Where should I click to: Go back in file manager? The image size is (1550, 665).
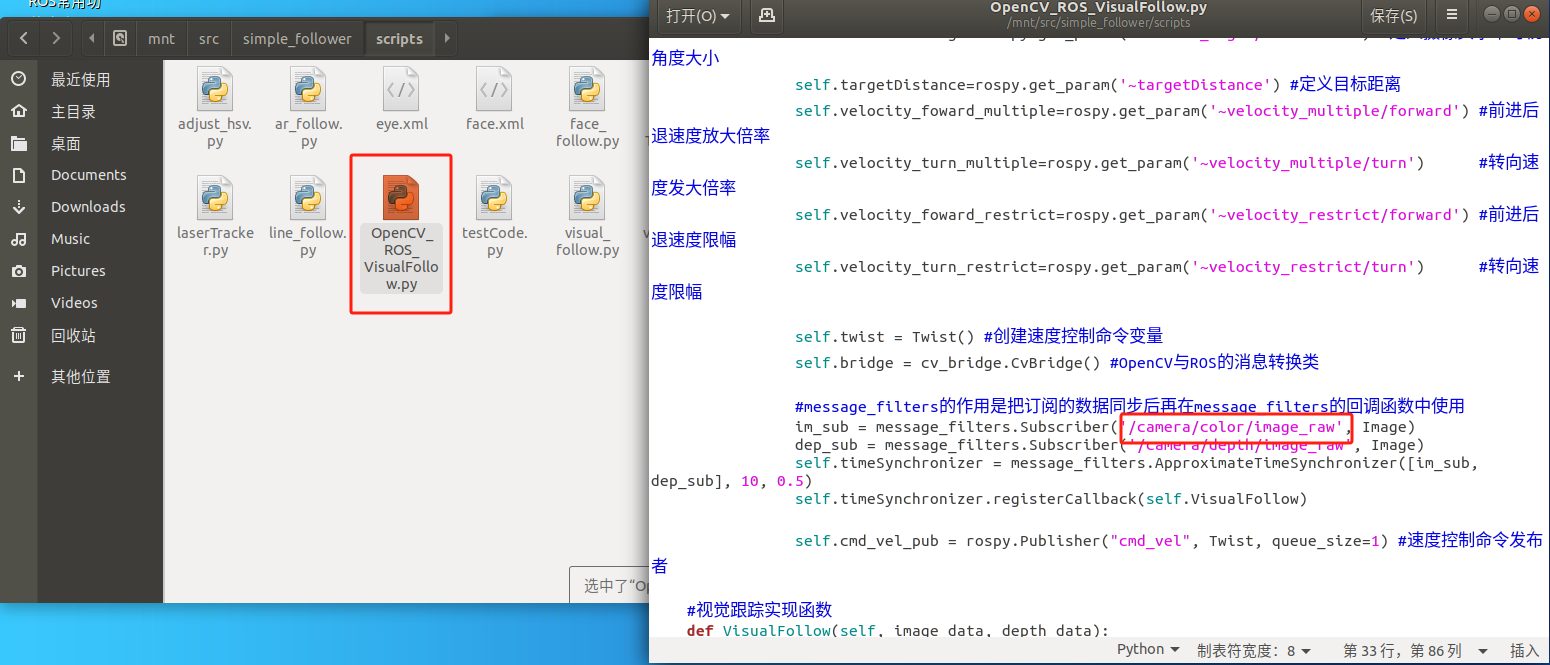[24, 39]
